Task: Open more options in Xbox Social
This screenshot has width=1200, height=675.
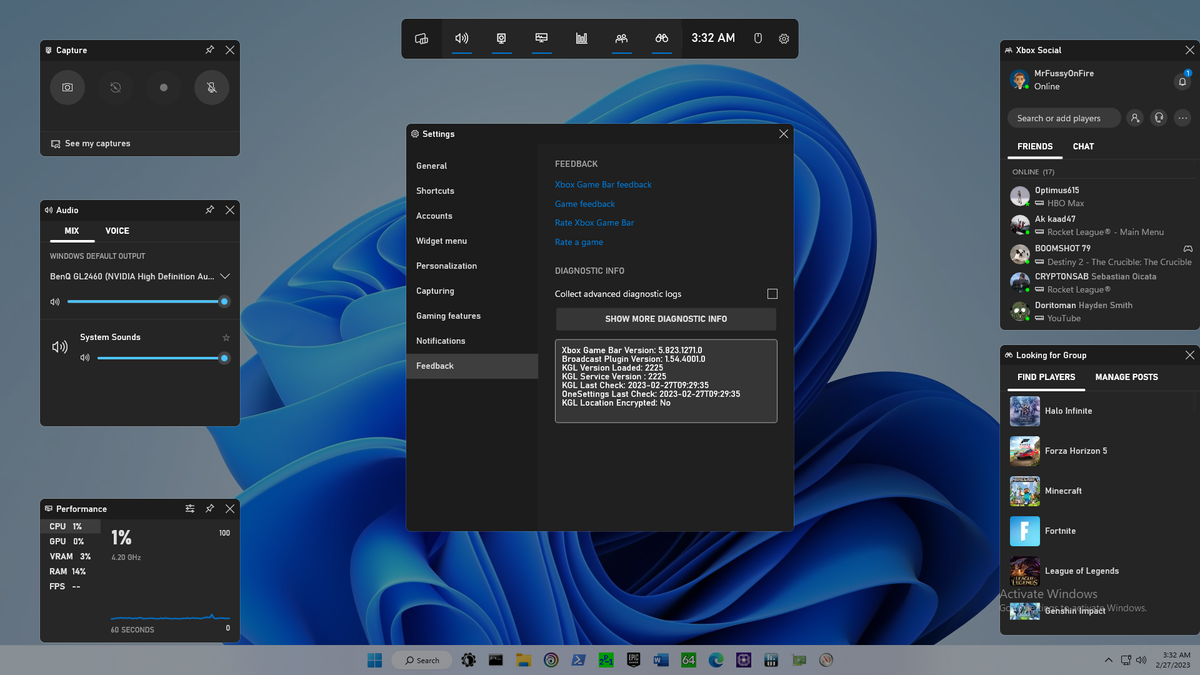Action: click(x=1183, y=118)
